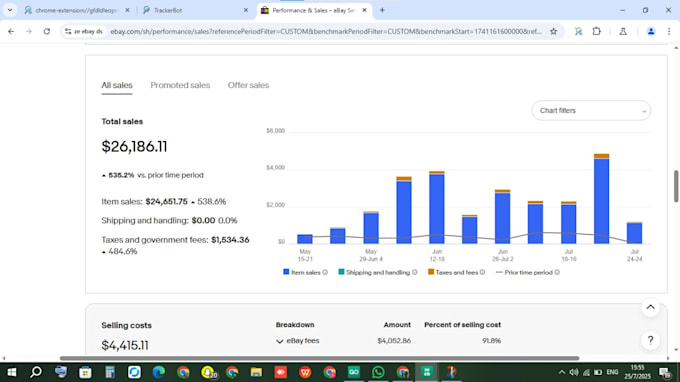The width and height of the screenshot is (680, 382).
Task: Click the Item sales blue legend swatch
Action: click(x=286, y=272)
